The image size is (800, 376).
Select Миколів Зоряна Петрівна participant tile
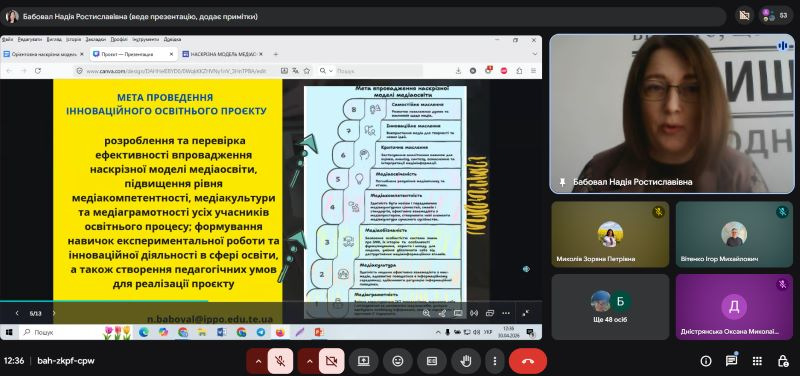point(610,234)
